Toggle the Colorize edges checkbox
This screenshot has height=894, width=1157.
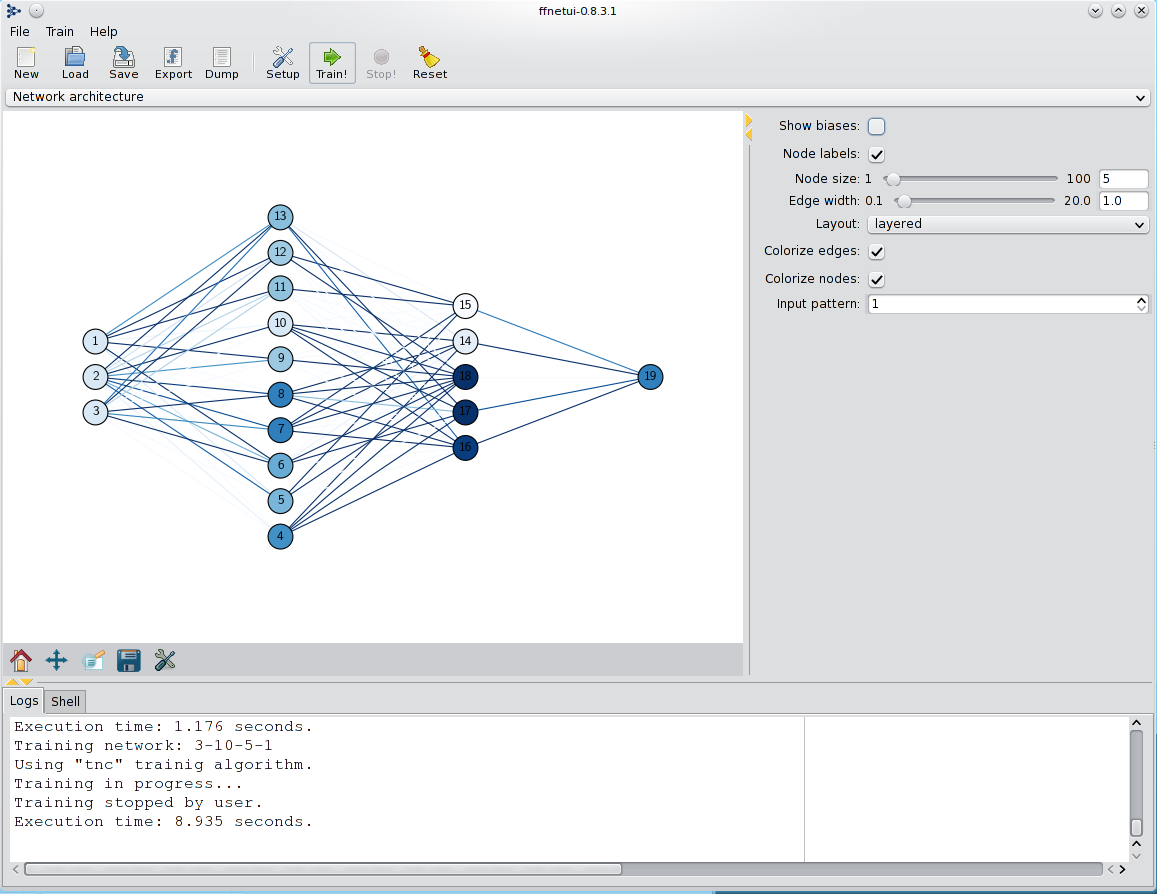coord(877,252)
